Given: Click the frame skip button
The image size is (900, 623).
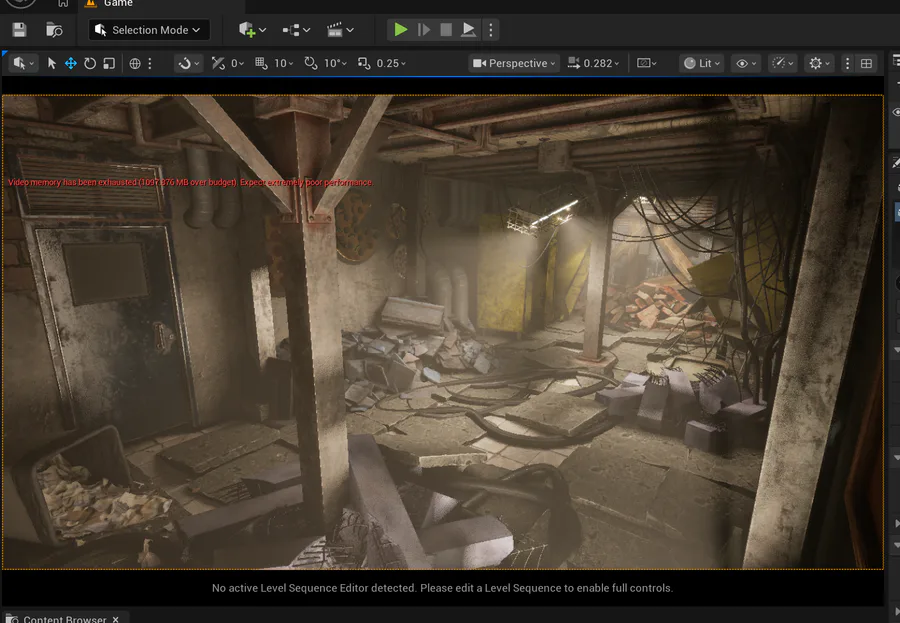Looking at the screenshot, I should pos(424,30).
